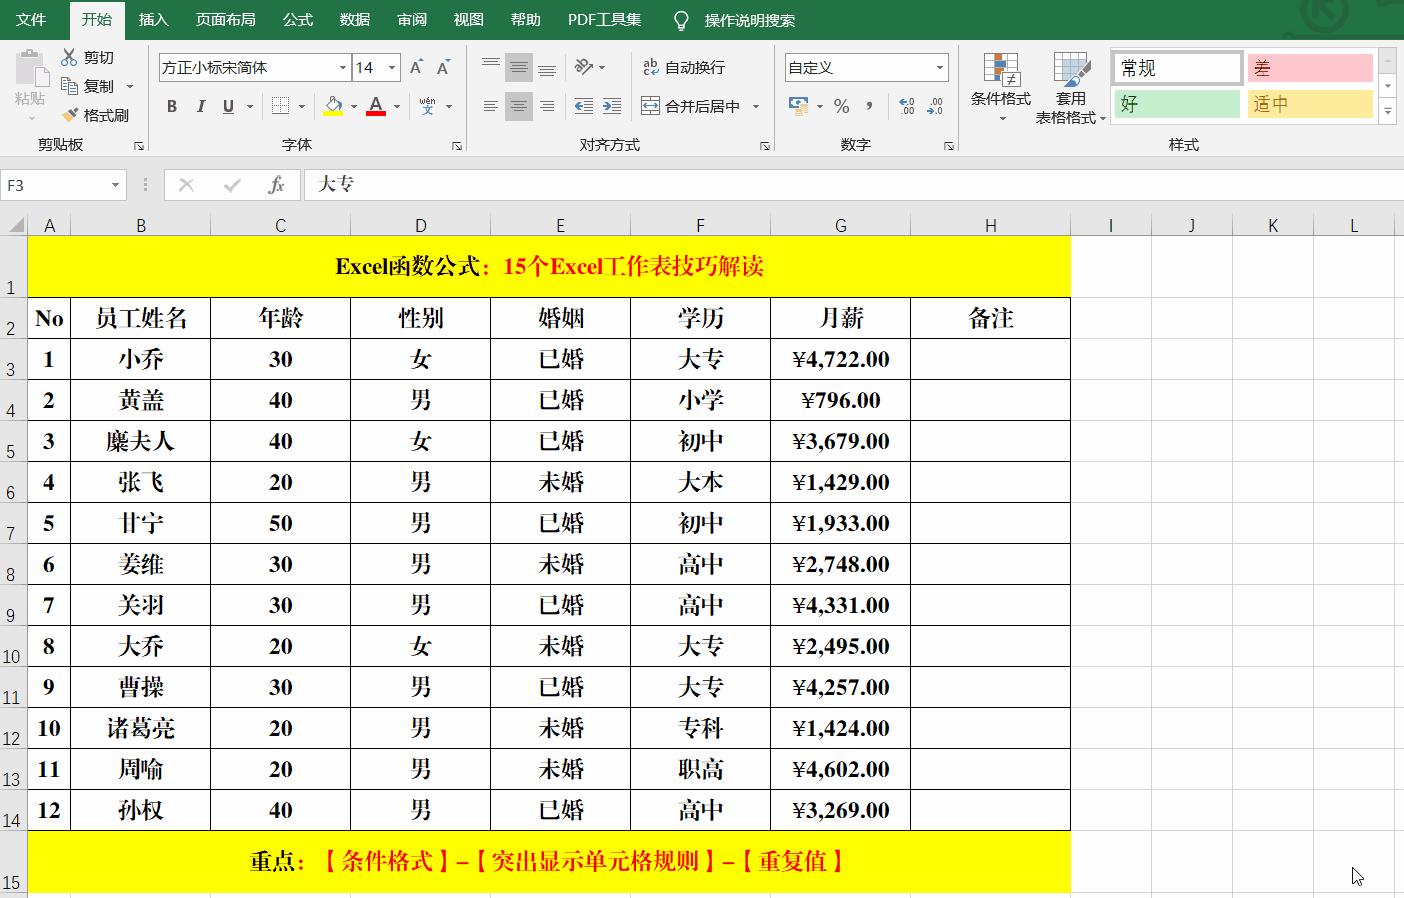Viewport: 1404px width, 898px height.
Task: Toggle underline formatting
Action: coord(228,104)
